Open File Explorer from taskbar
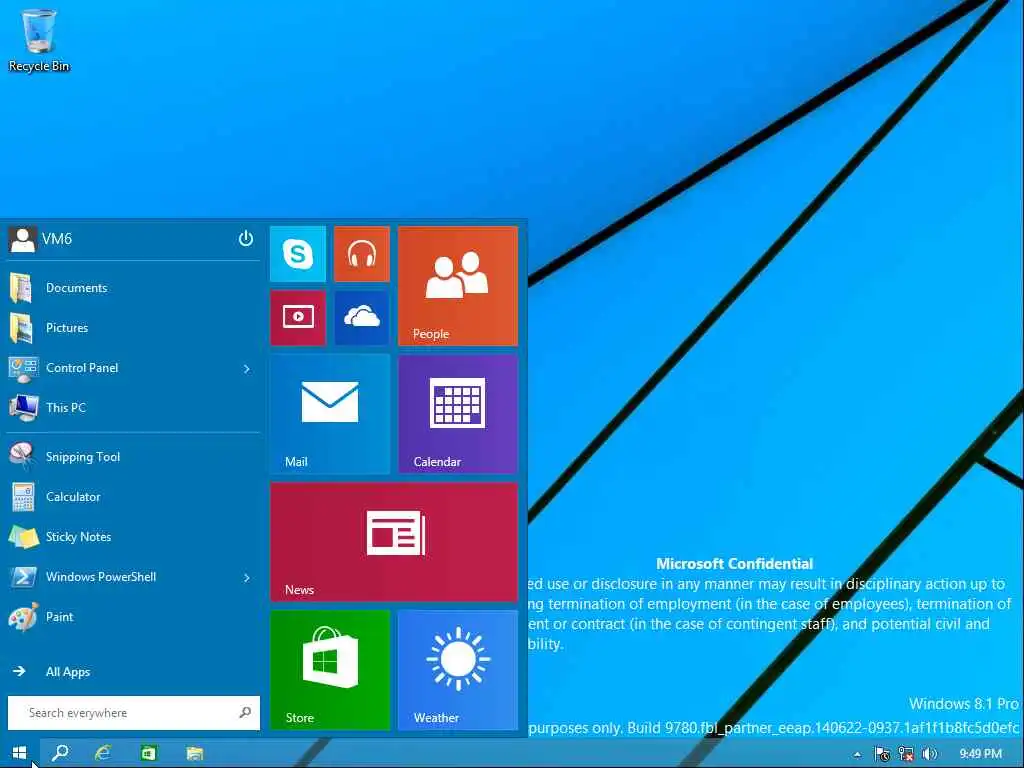Viewport: 1024px width, 768px height. pos(195,753)
